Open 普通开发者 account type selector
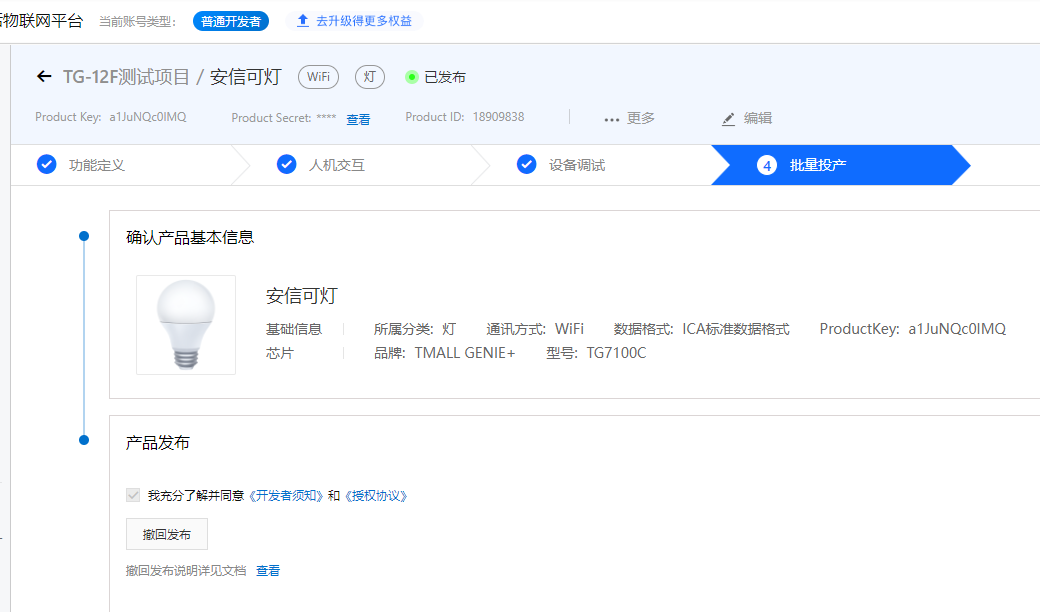 click(x=230, y=21)
